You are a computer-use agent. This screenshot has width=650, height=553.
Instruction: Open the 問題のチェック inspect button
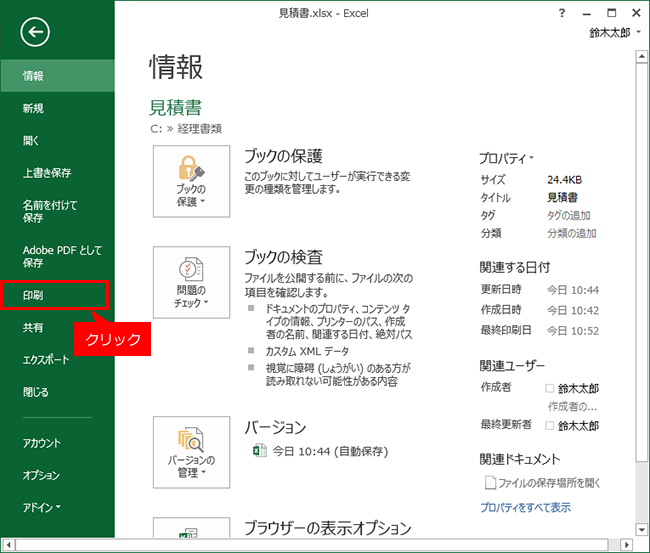pyautogui.click(x=191, y=282)
